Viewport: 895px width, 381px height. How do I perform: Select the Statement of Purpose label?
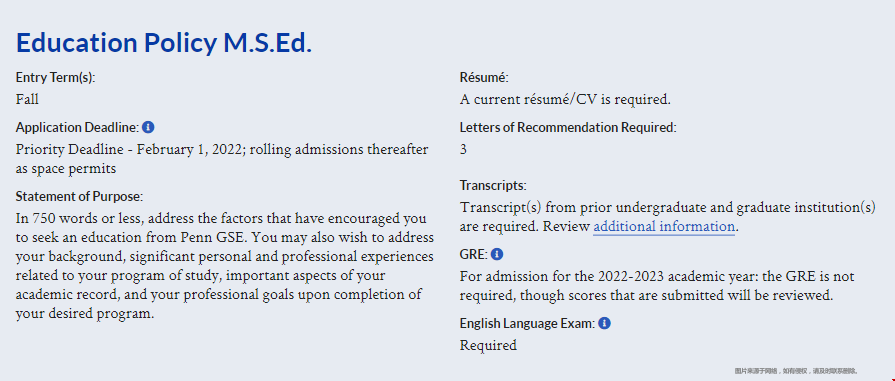point(79,196)
